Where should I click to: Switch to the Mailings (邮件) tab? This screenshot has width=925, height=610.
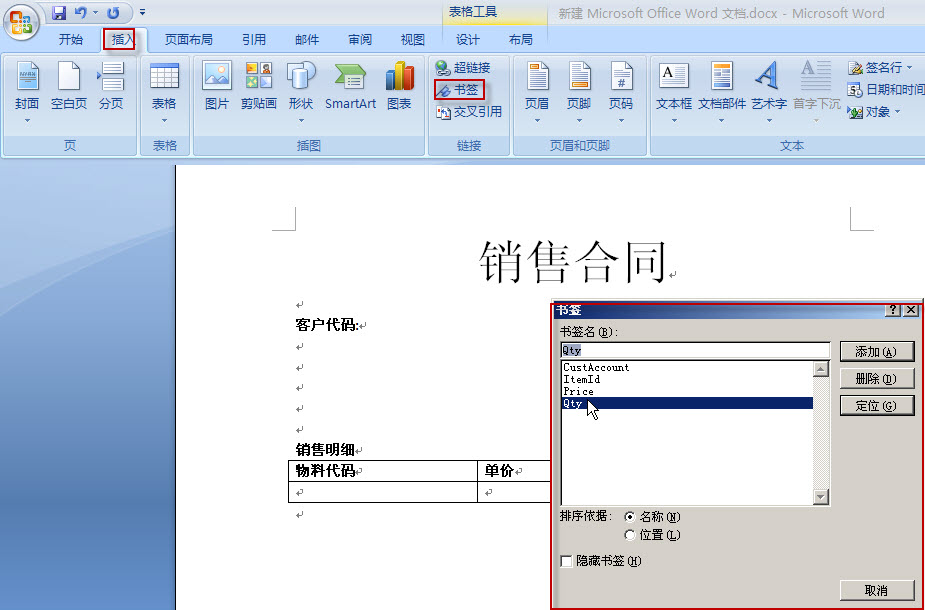coord(307,40)
